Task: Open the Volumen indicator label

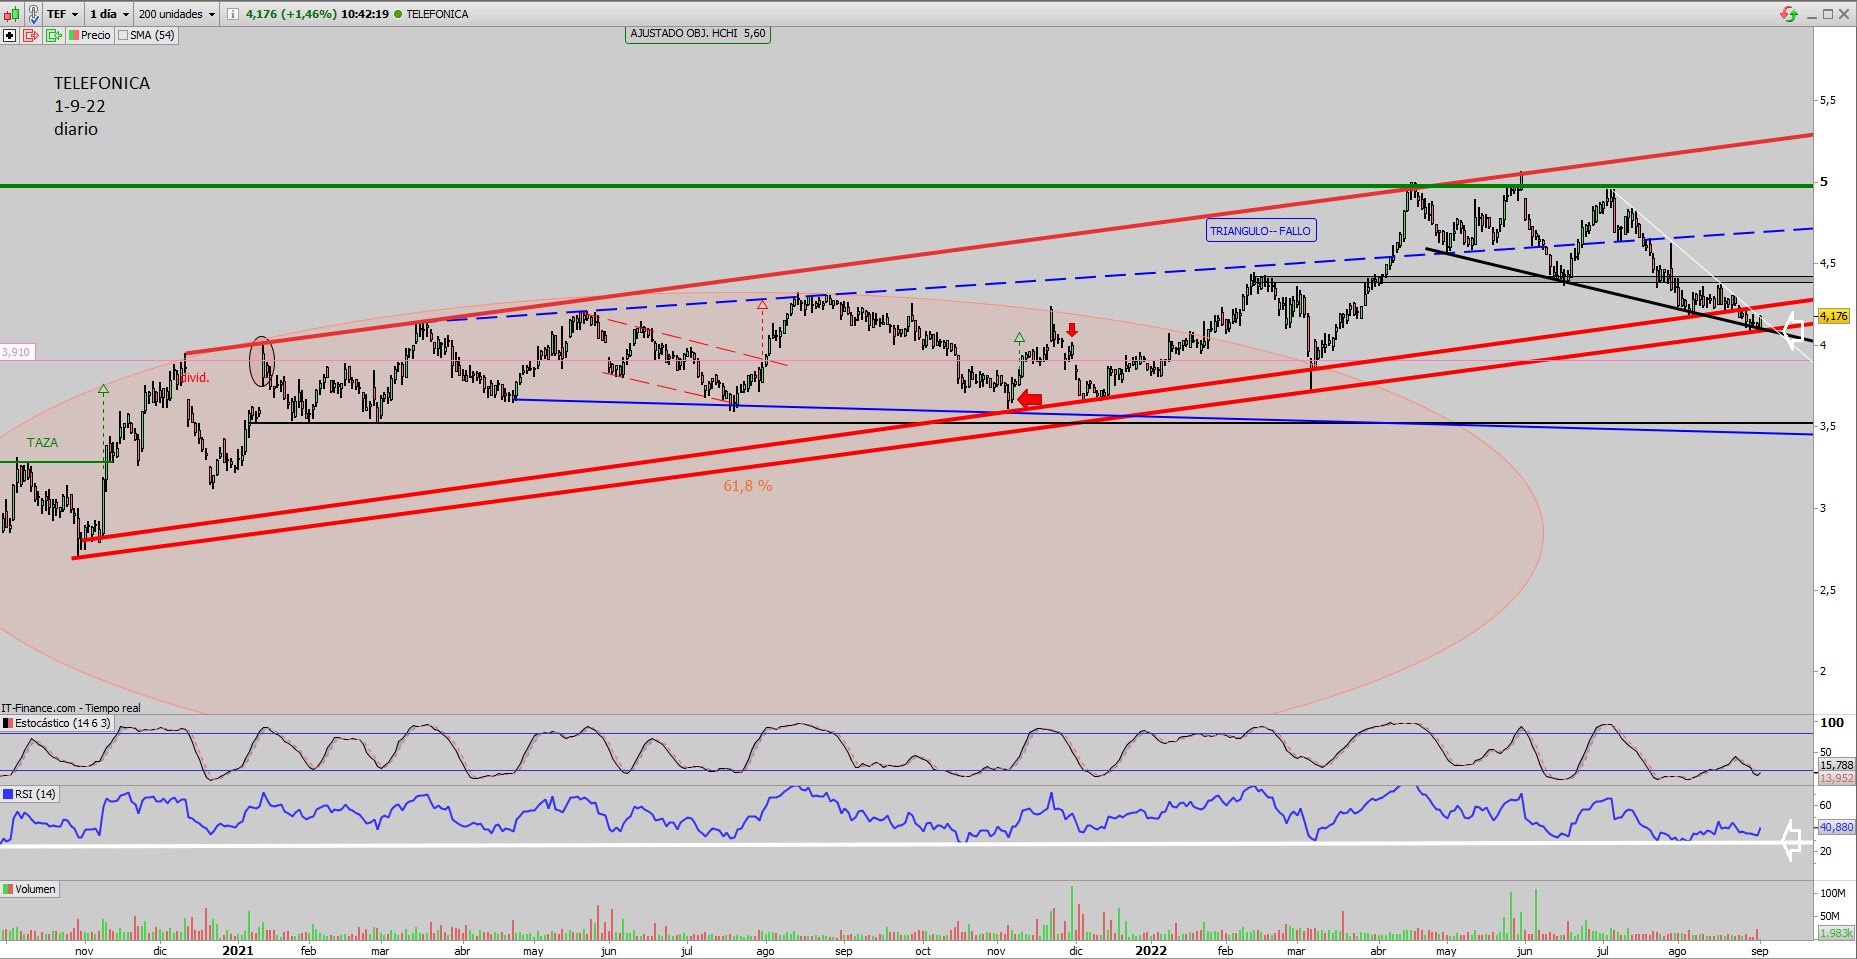Action: click(35, 889)
